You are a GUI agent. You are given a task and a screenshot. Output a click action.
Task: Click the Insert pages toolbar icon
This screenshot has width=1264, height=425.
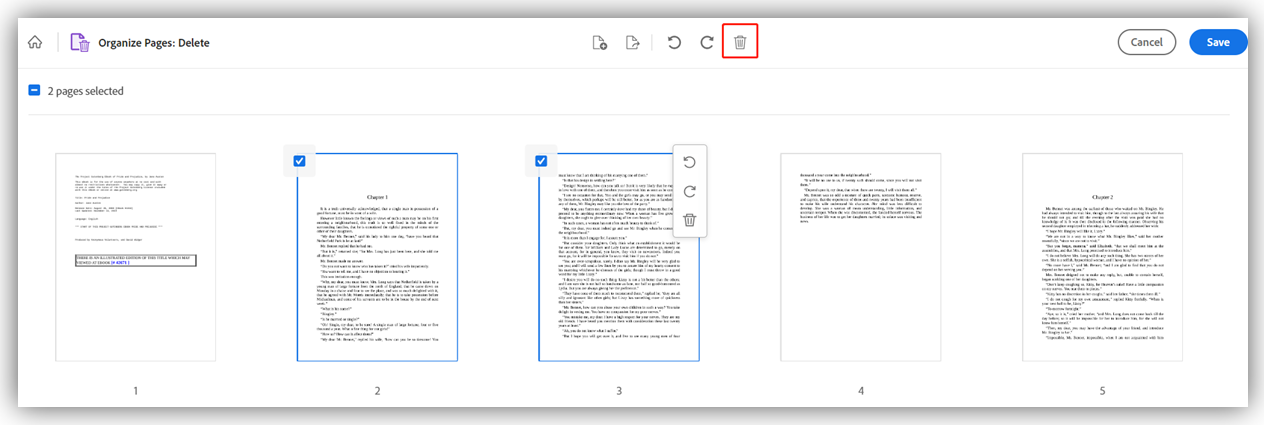click(x=600, y=43)
